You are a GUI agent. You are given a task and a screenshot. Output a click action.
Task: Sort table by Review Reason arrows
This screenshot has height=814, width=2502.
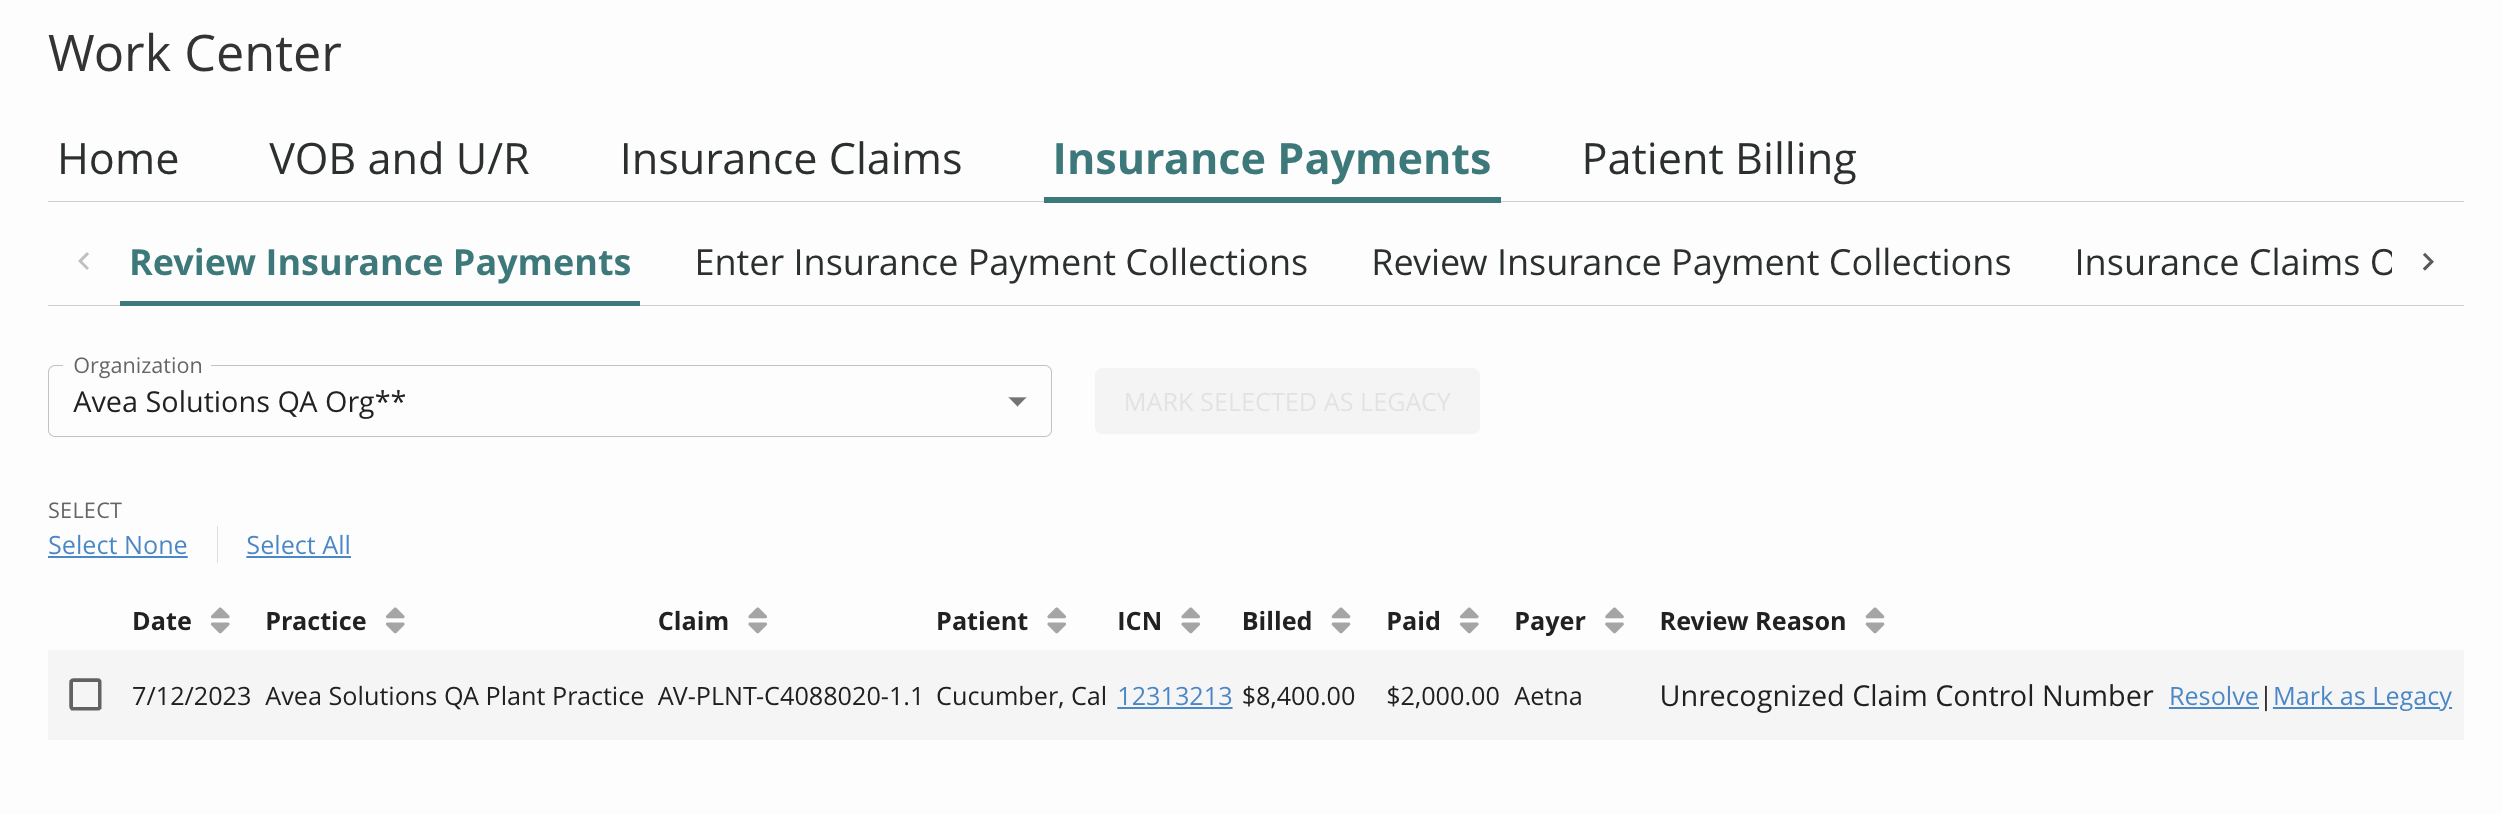coord(1875,621)
